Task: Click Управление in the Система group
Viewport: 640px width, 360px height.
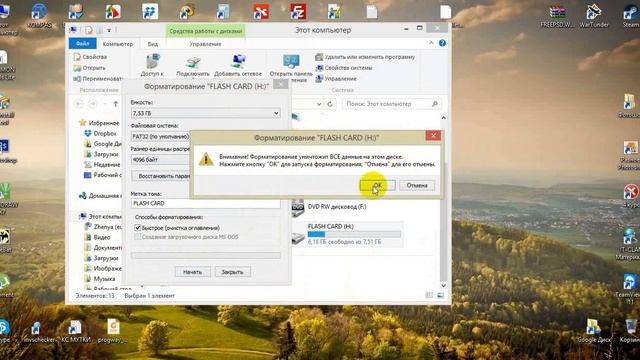Action: [336, 78]
